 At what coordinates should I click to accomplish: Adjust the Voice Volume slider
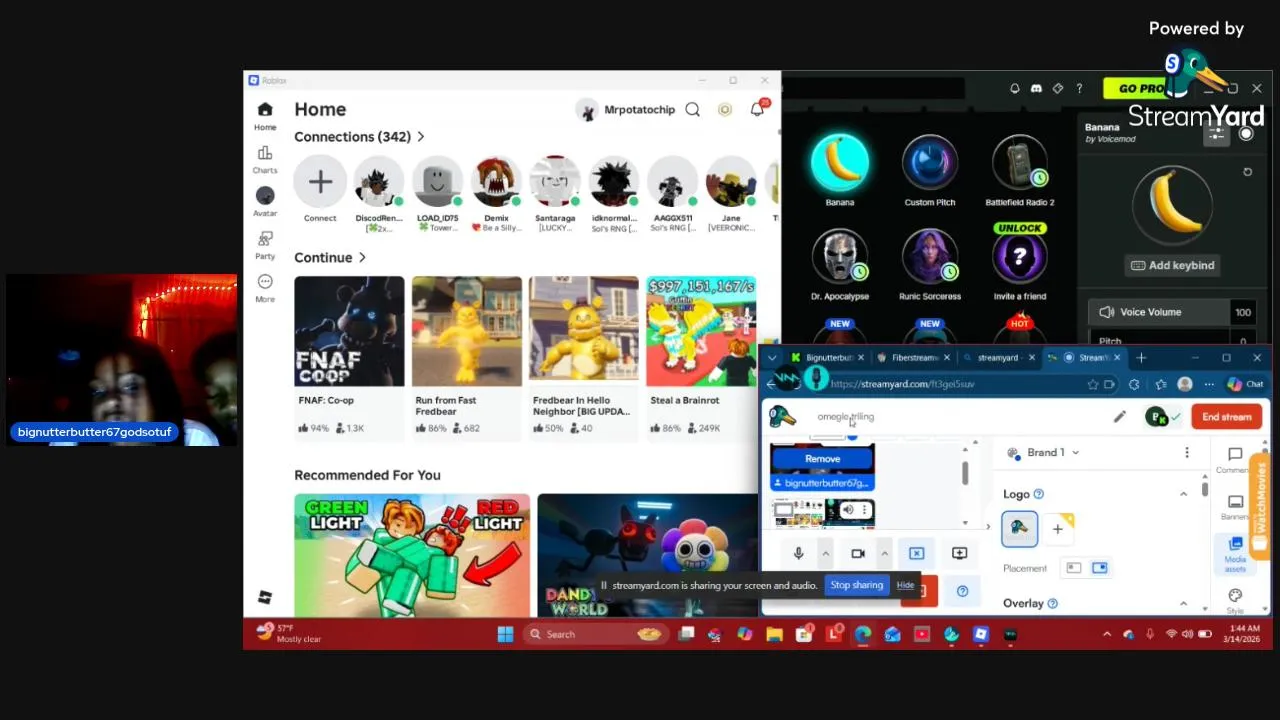(1172, 312)
